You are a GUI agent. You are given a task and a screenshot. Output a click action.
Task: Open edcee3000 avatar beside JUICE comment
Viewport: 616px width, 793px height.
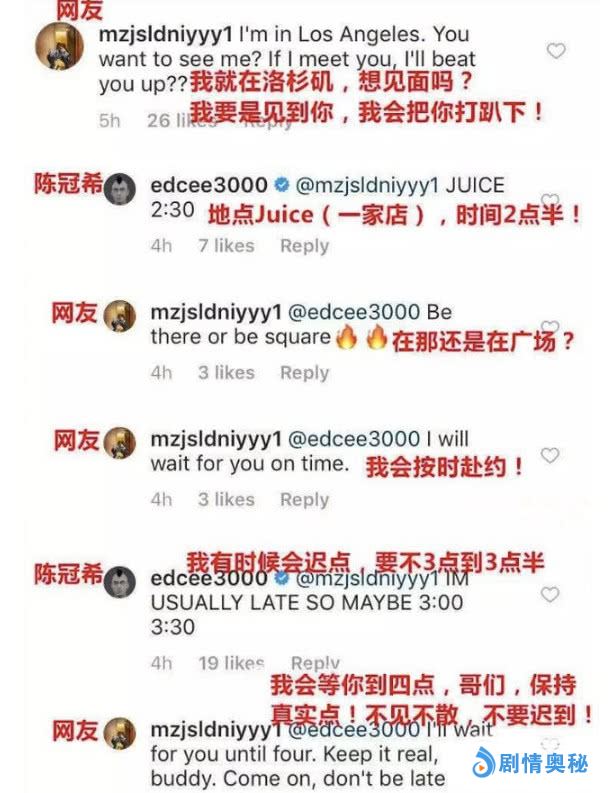coord(120,189)
